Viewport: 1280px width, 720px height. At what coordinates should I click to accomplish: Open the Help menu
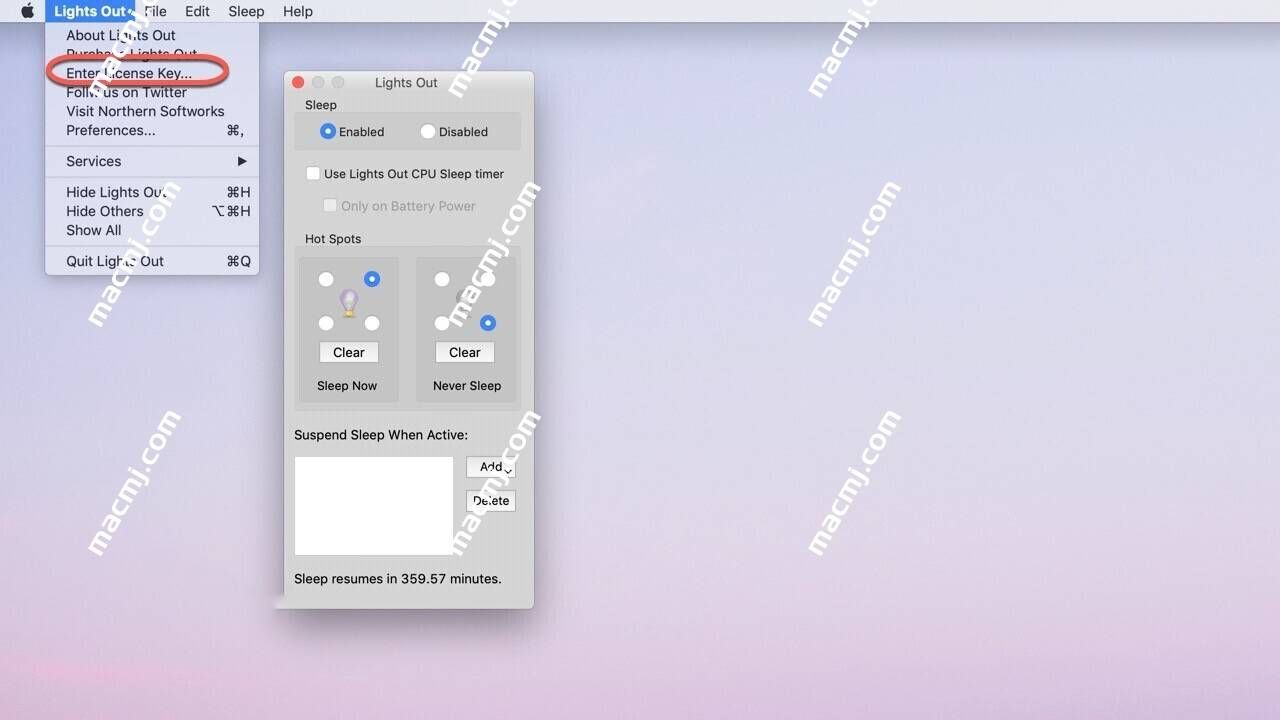pos(298,11)
